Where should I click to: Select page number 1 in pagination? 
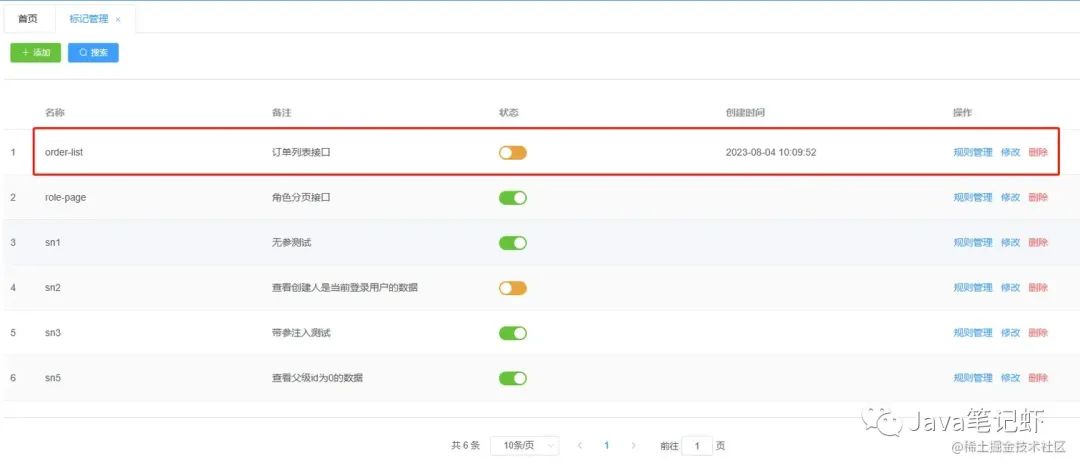pyautogui.click(x=607, y=446)
